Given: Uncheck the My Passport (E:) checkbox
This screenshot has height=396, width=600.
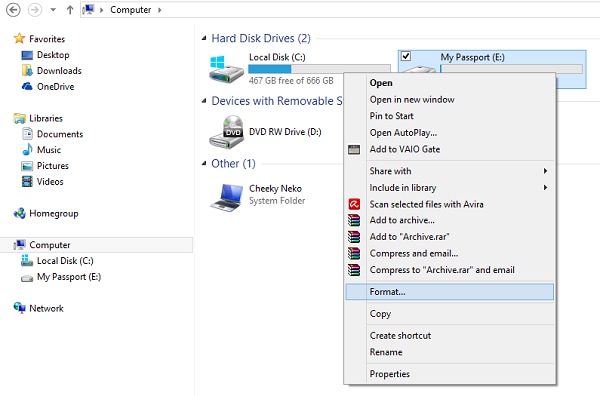Looking at the screenshot, I should (406, 57).
